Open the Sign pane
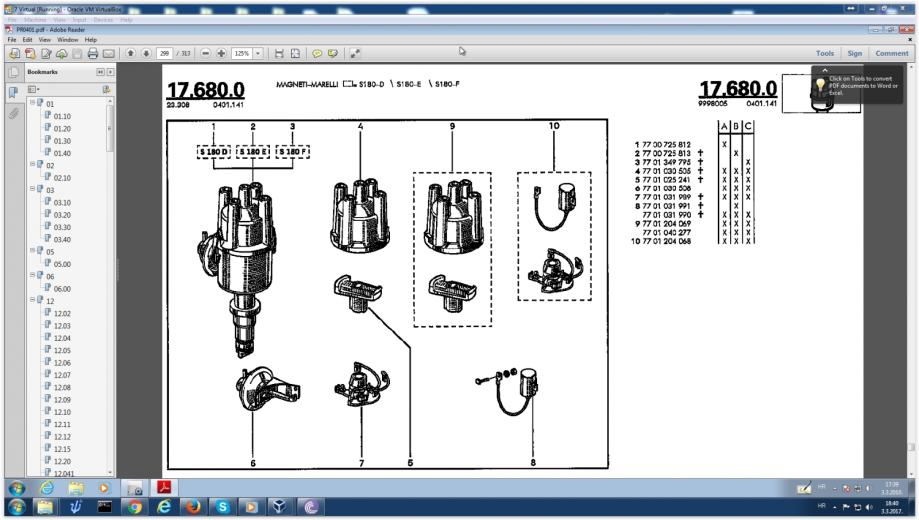The height and width of the screenshot is (520, 919). [x=855, y=53]
